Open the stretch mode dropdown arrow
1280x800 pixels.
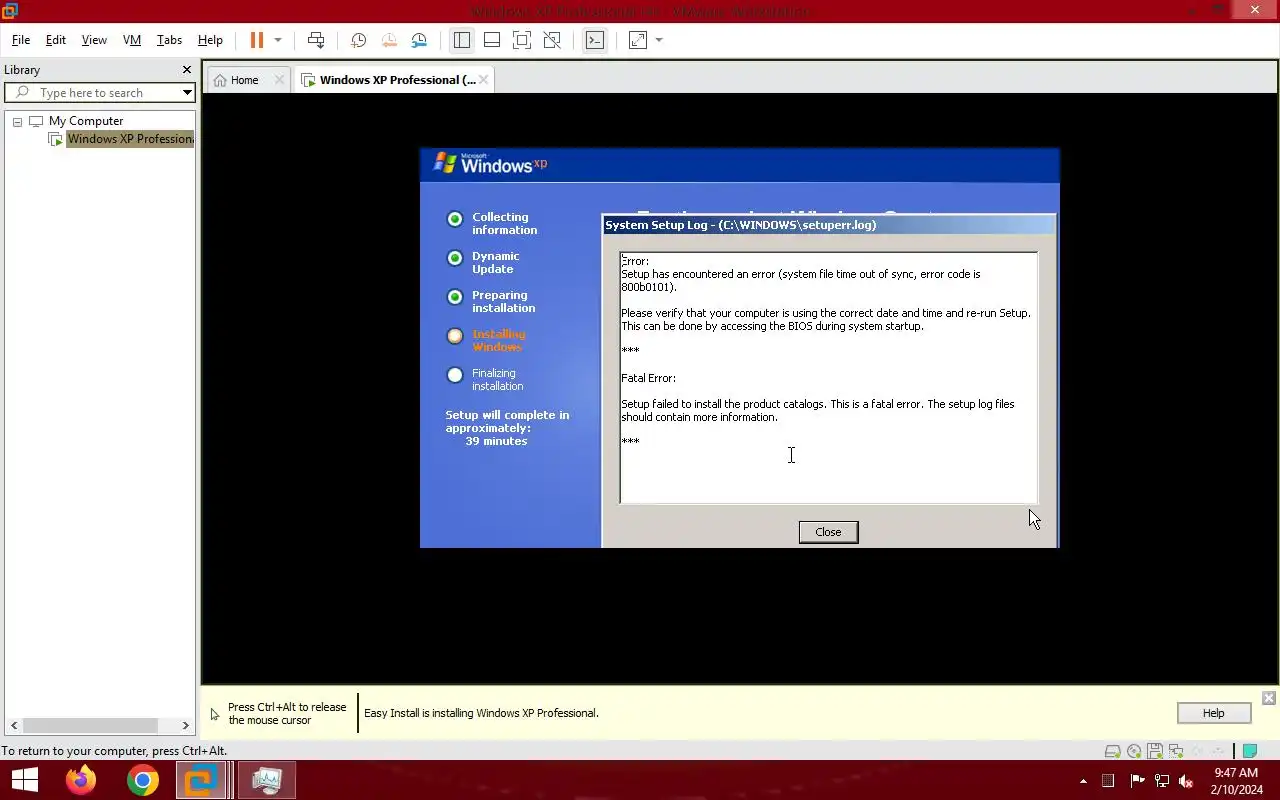tap(659, 40)
